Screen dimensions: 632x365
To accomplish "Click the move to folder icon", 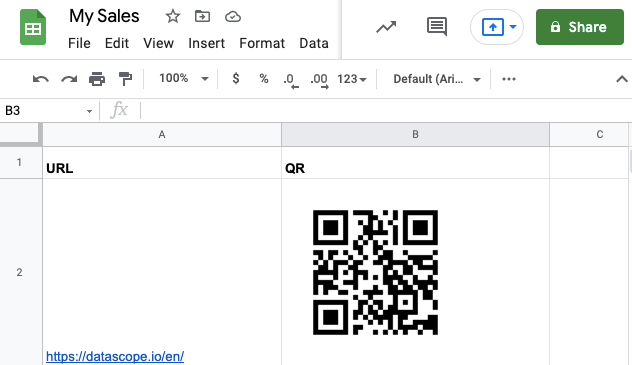I will (x=202, y=17).
